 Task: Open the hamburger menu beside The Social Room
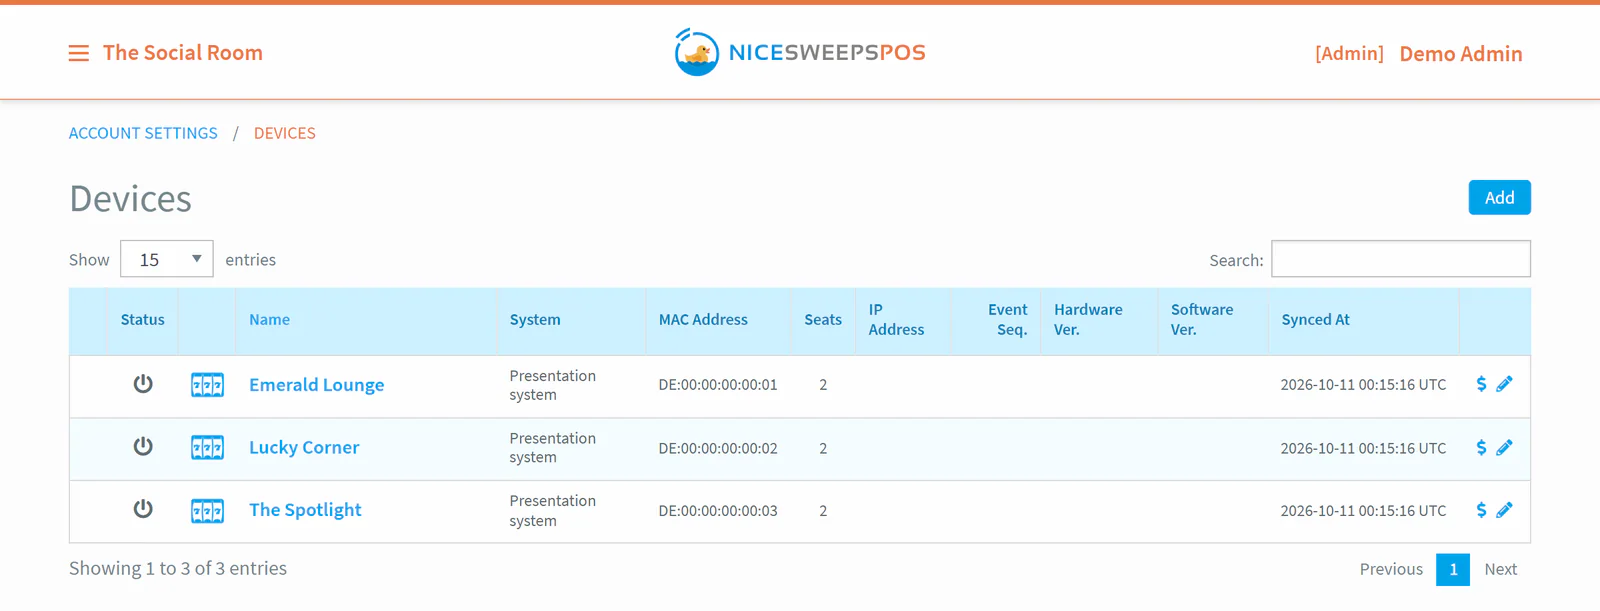click(x=79, y=53)
